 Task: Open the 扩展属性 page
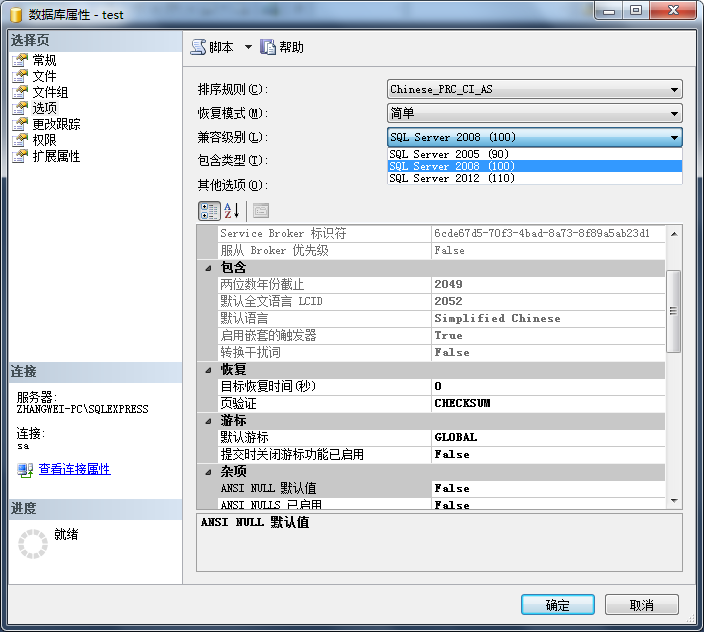[x=56, y=157]
